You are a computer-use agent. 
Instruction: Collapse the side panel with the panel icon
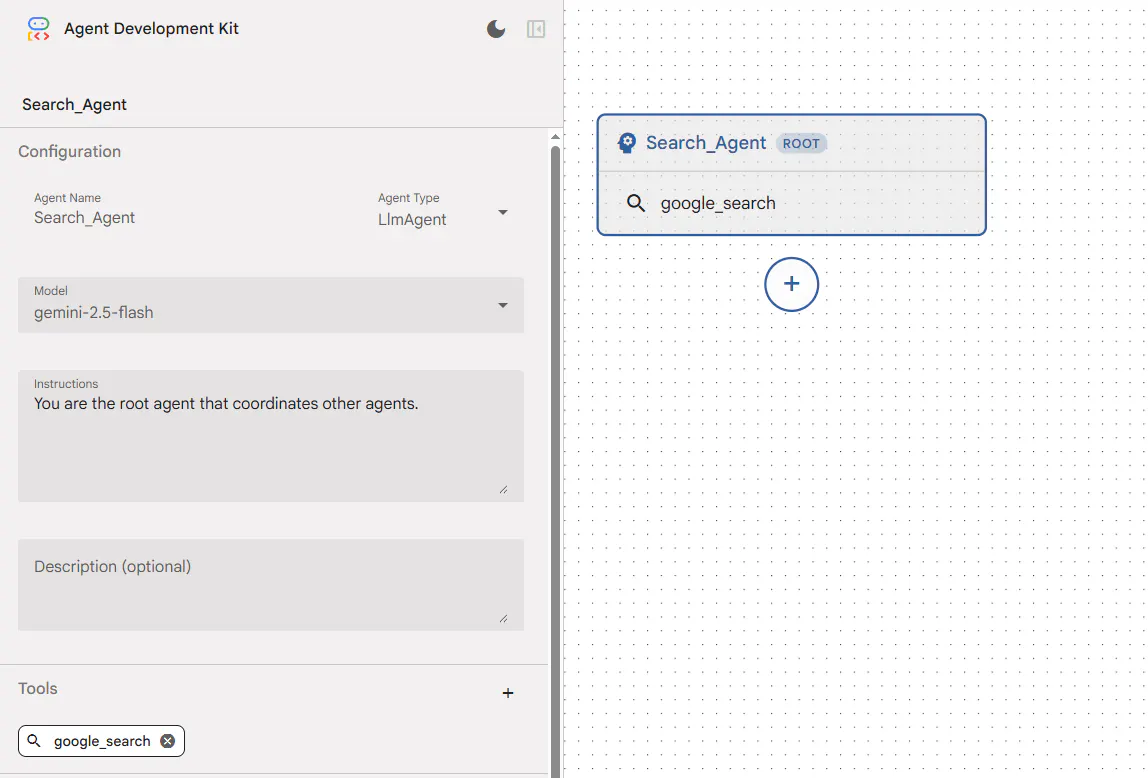[536, 29]
